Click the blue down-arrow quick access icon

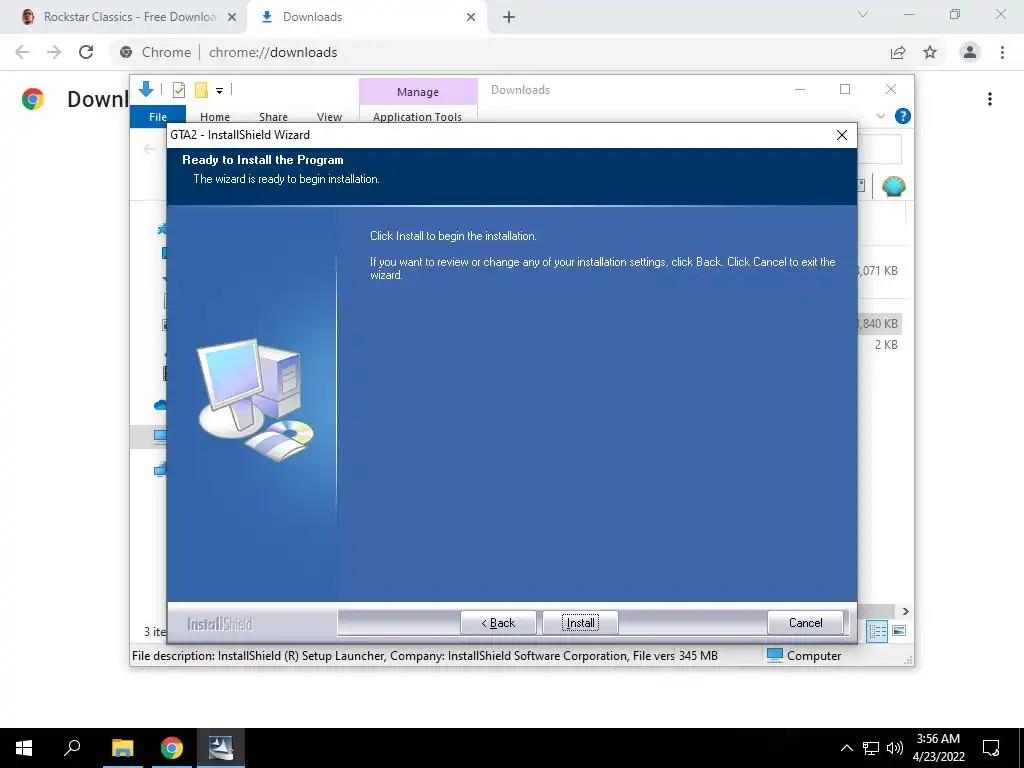tap(146, 89)
